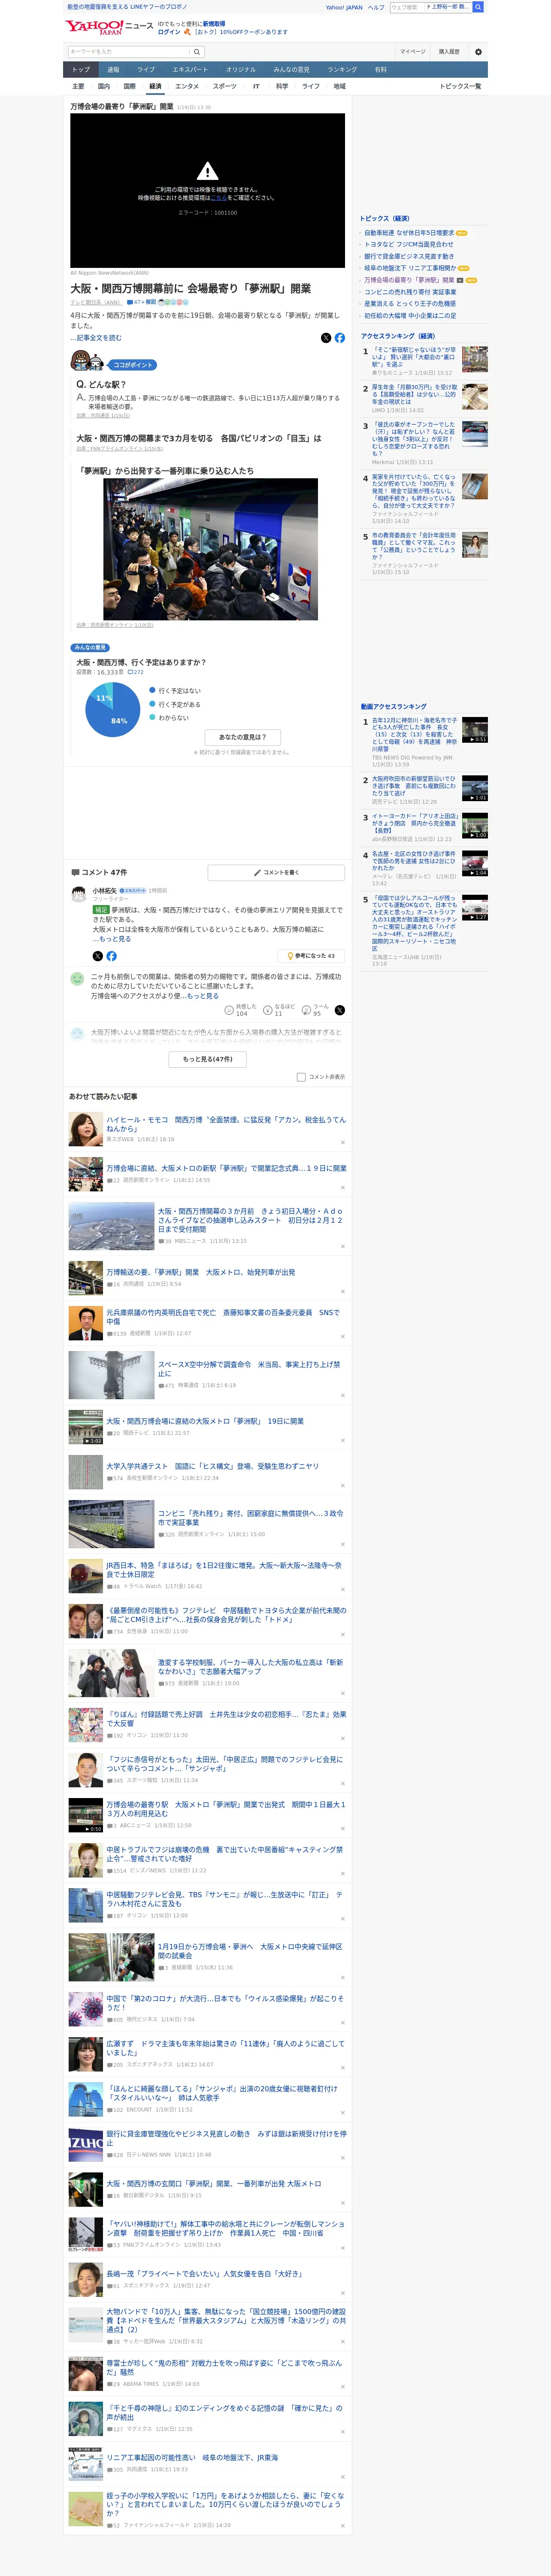This screenshot has width=551, height=2576.
Task: Click the photo of crowded 夢洲駅 train platform
Action: (210, 549)
